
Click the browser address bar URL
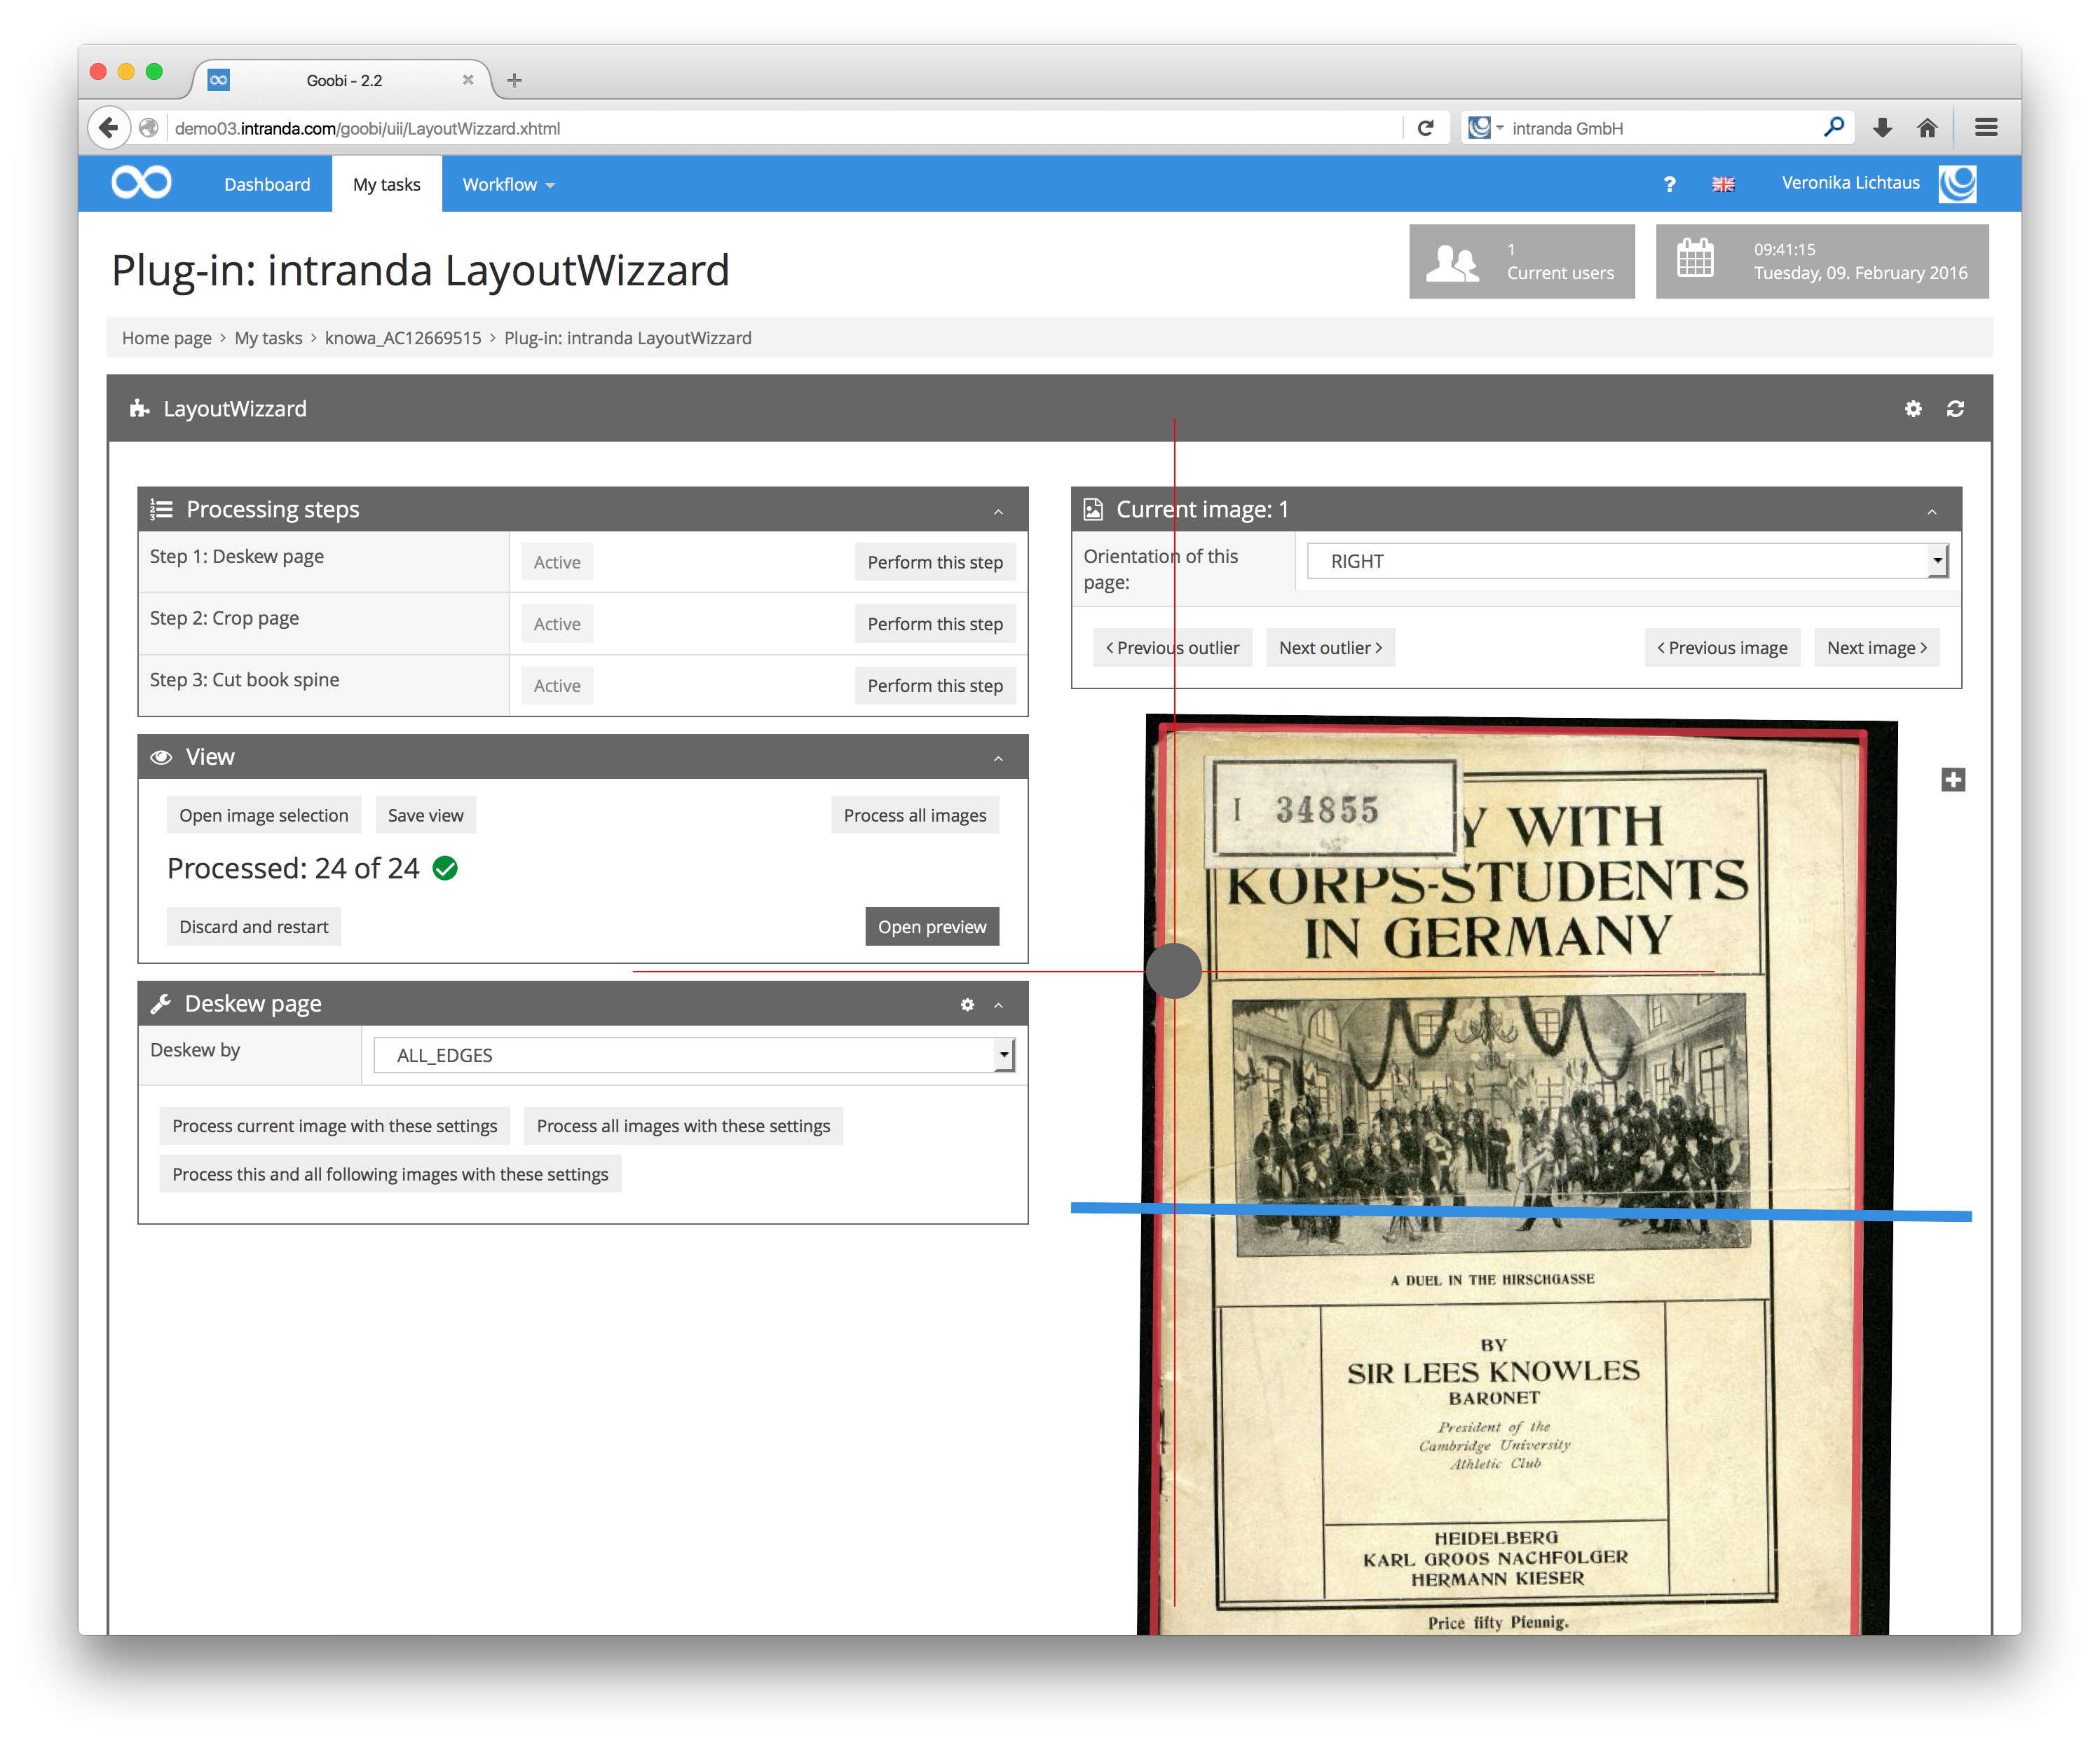click(x=780, y=128)
